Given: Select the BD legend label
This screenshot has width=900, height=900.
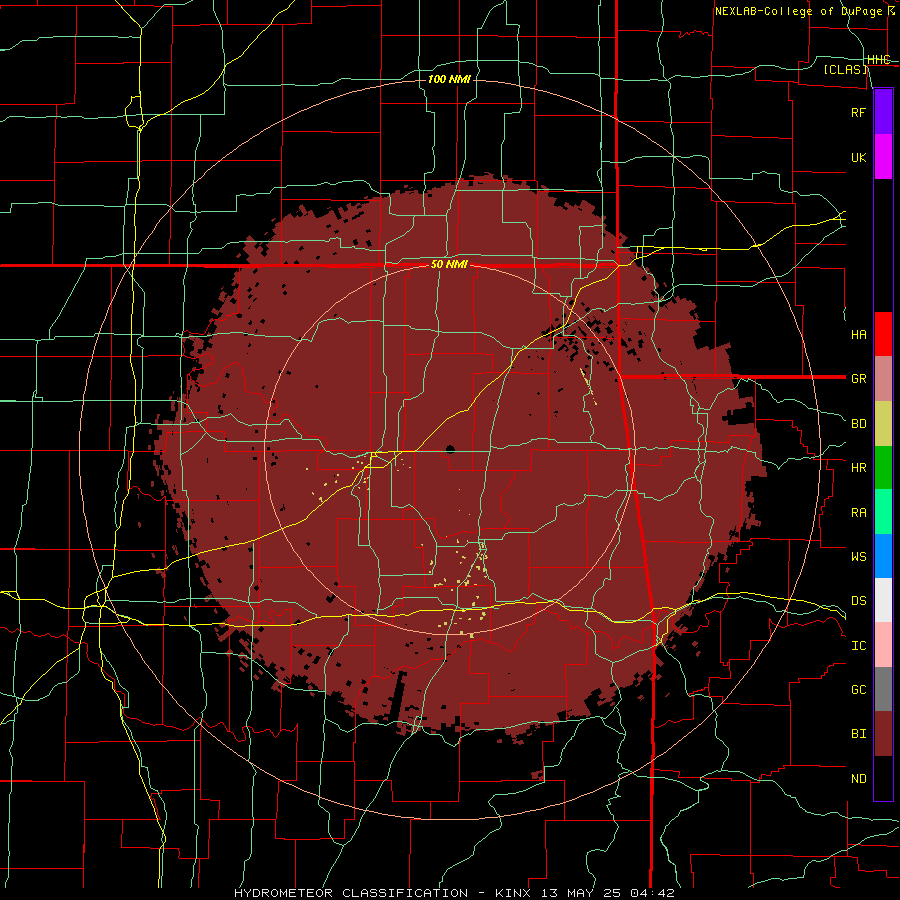Looking at the screenshot, I should pyautogui.click(x=859, y=424).
